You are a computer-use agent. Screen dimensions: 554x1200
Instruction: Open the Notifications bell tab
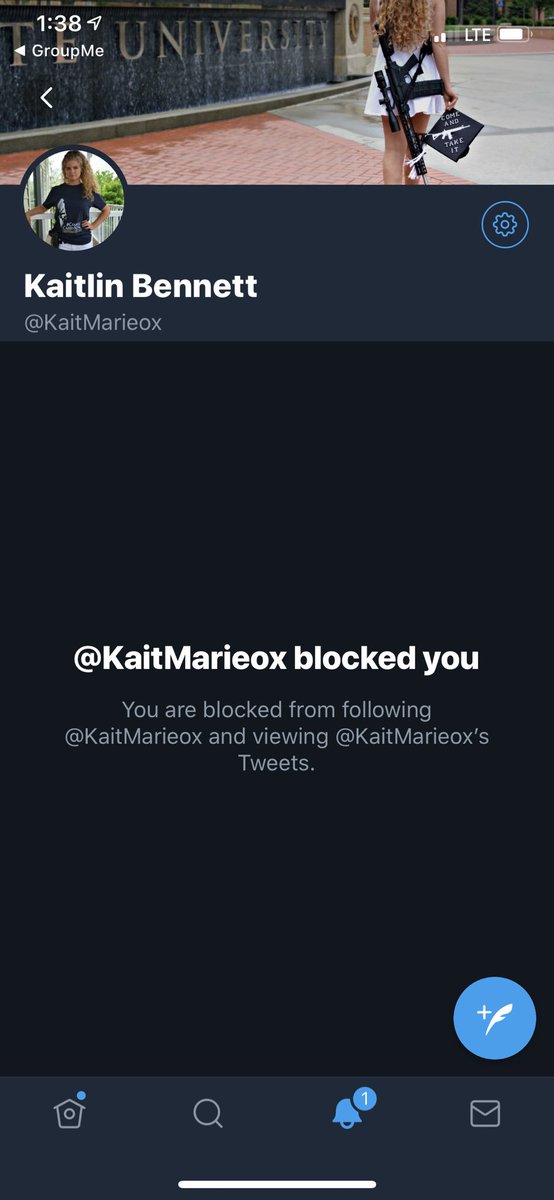pos(346,1113)
